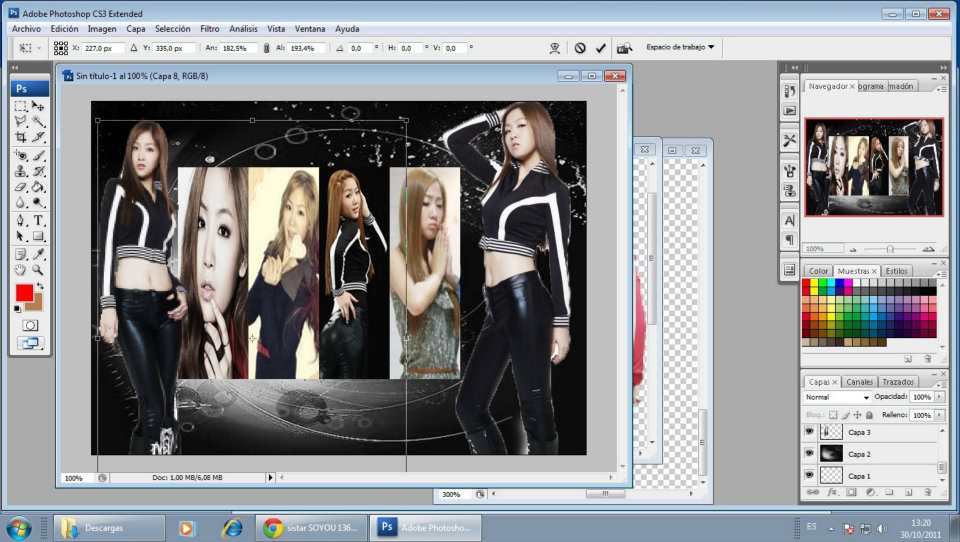960x542 pixels.
Task: Select the Blur tool
Action: 21,202
